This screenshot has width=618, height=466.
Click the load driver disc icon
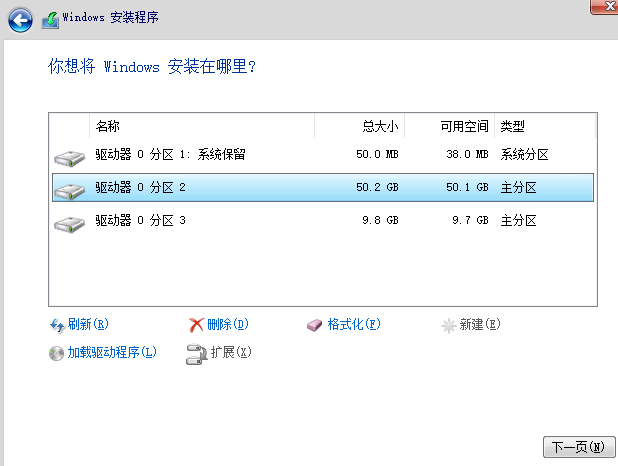point(57,353)
